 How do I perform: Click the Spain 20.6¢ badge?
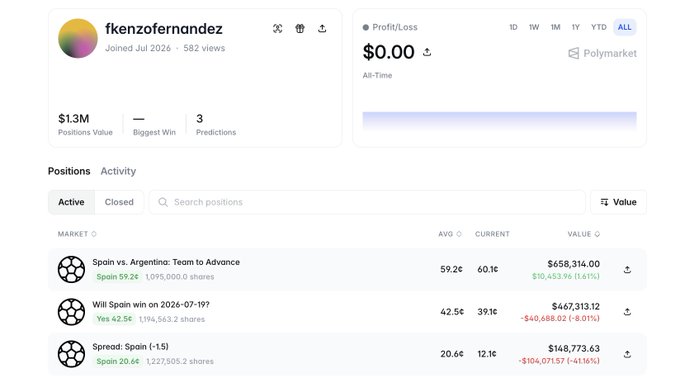coord(118,361)
